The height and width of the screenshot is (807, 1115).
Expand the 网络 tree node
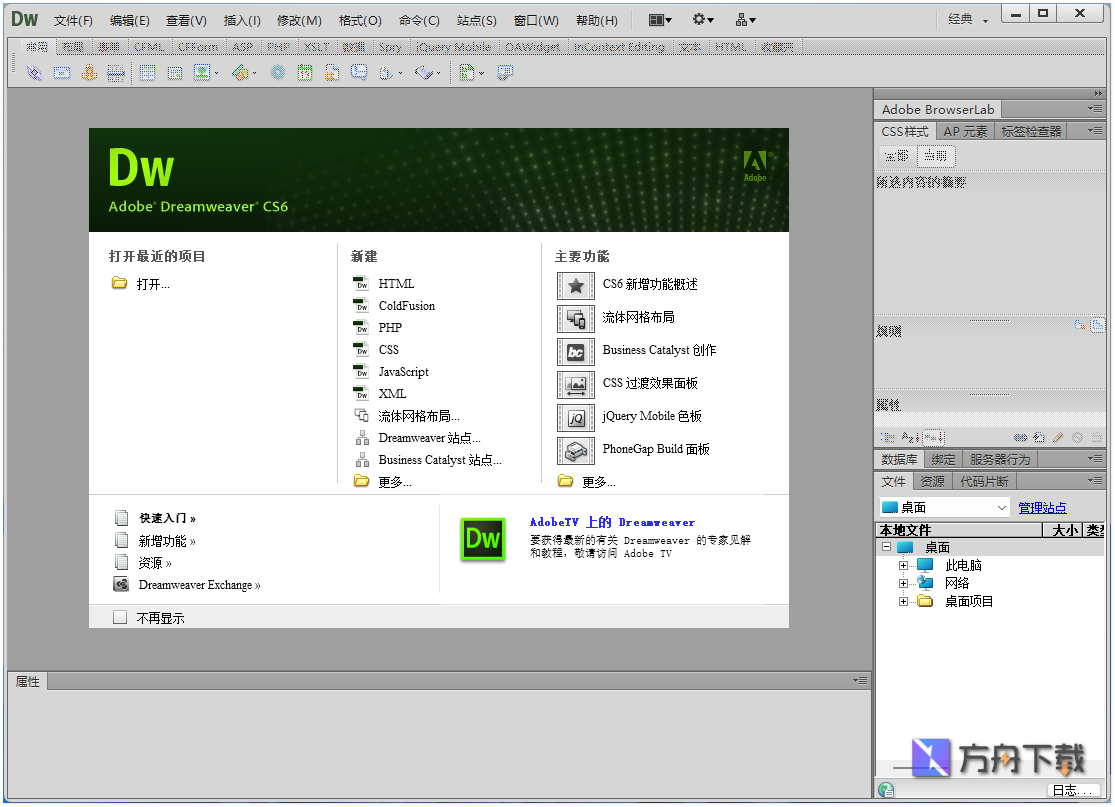(x=903, y=583)
